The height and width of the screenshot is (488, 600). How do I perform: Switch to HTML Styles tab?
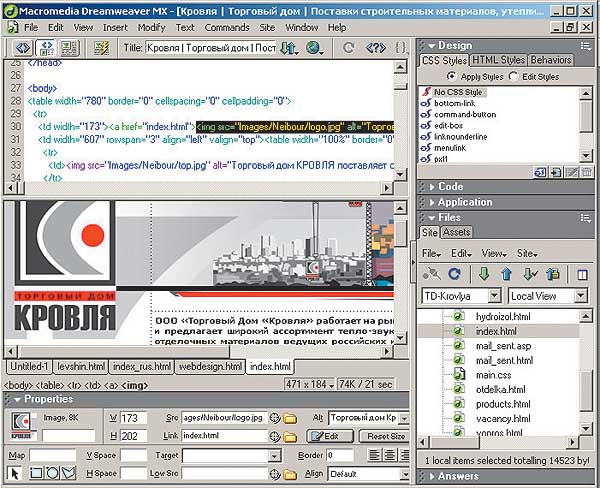499,60
